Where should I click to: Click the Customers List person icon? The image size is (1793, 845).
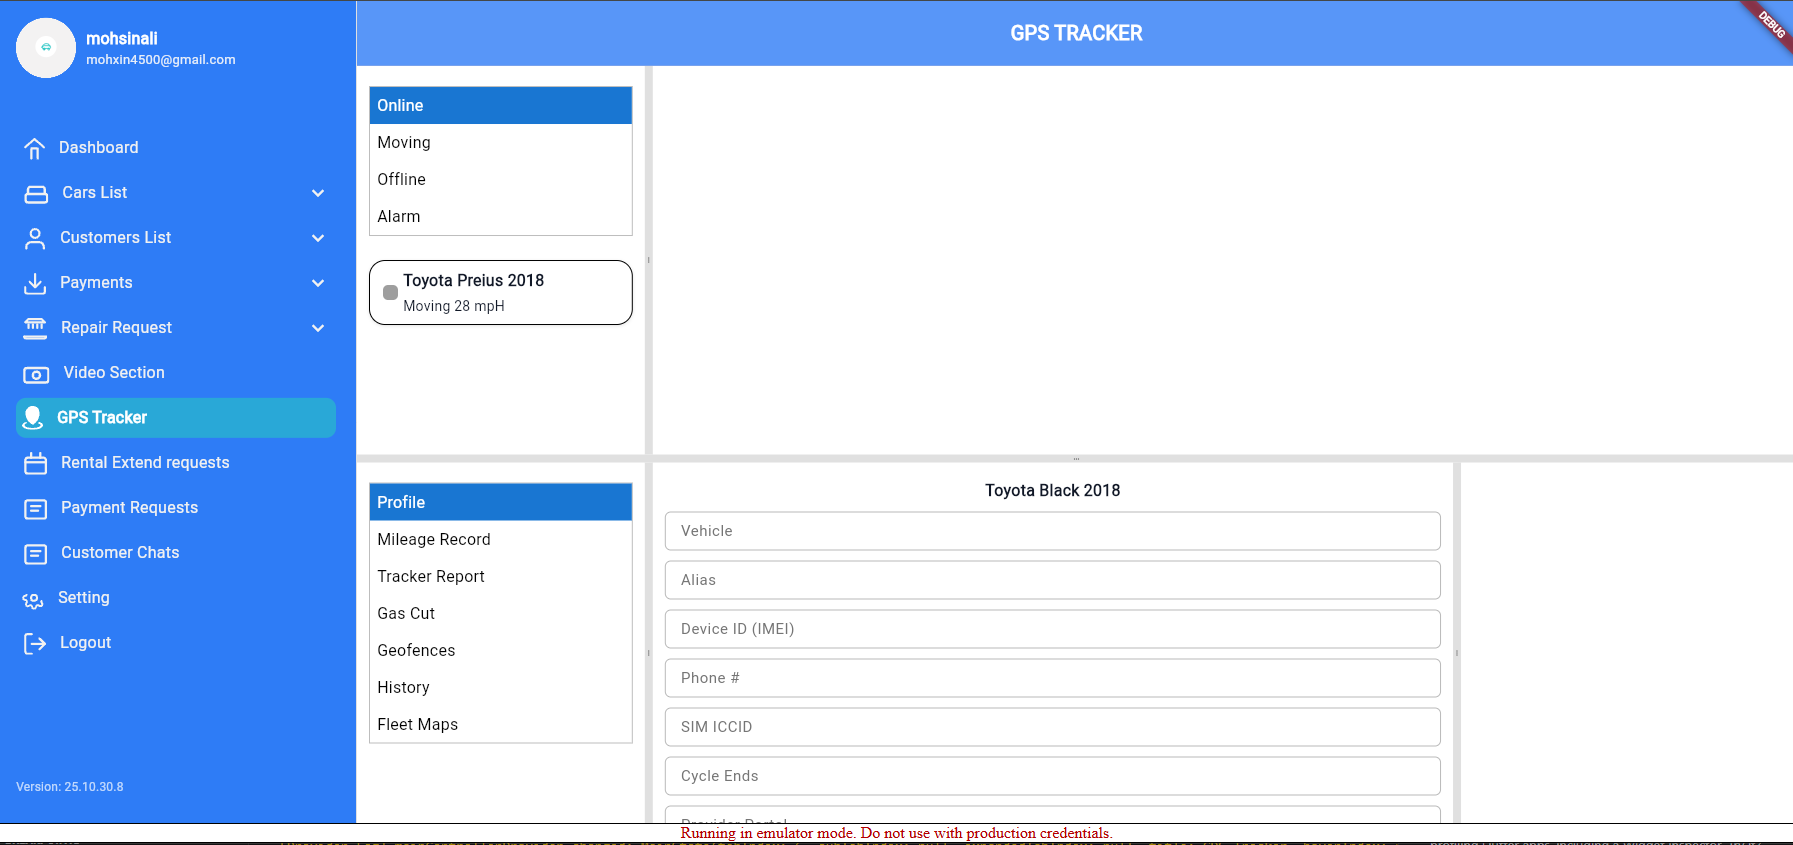point(35,238)
